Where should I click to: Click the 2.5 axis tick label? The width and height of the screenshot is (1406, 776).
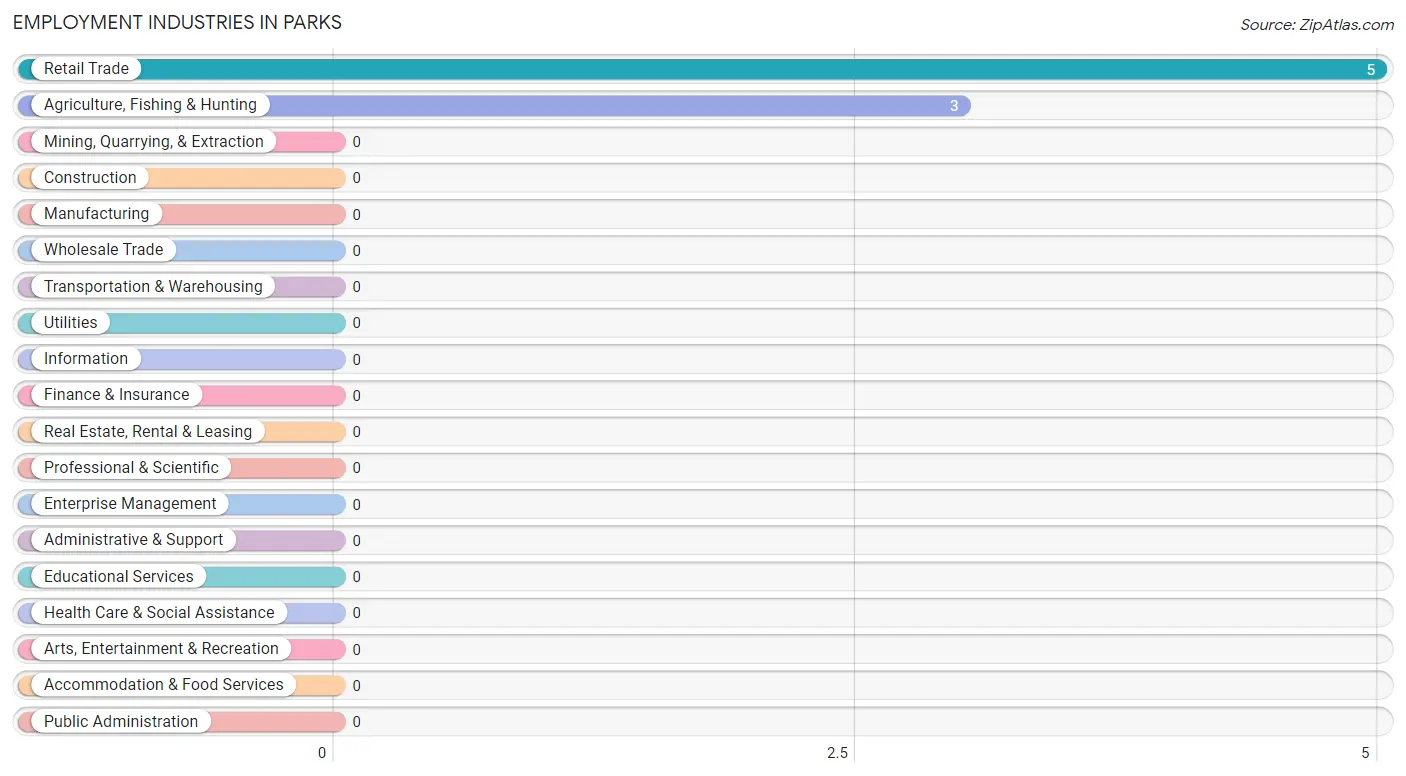(x=838, y=753)
